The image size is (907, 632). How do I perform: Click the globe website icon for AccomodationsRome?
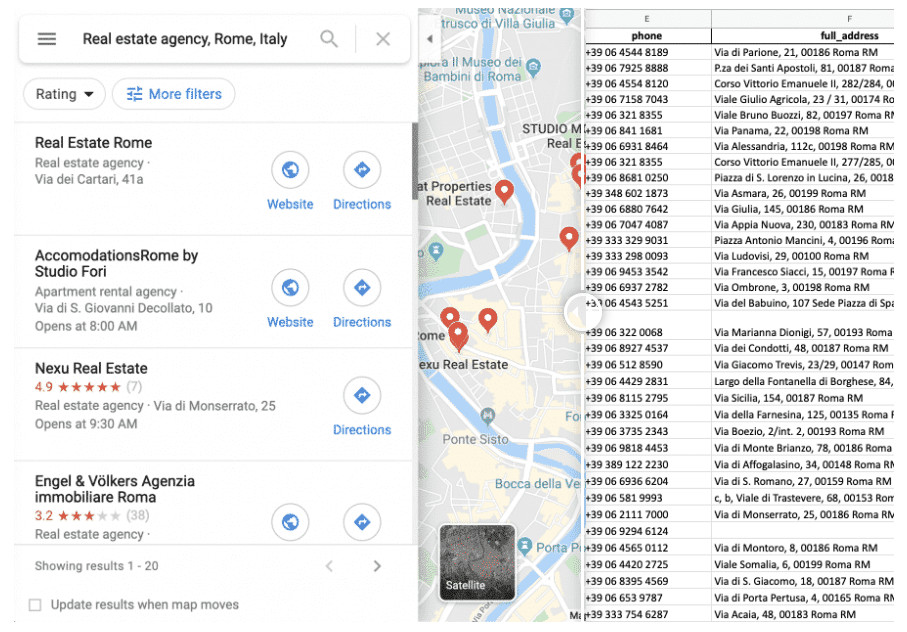click(290, 287)
